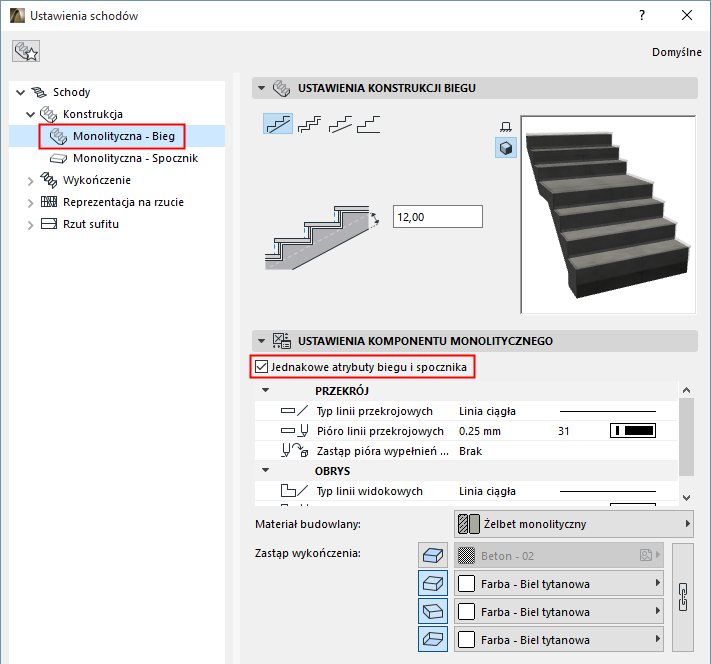This screenshot has height=664, width=711.
Task: Open the Beton - 02 surface dropdown
Action: [x=559, y=555]
